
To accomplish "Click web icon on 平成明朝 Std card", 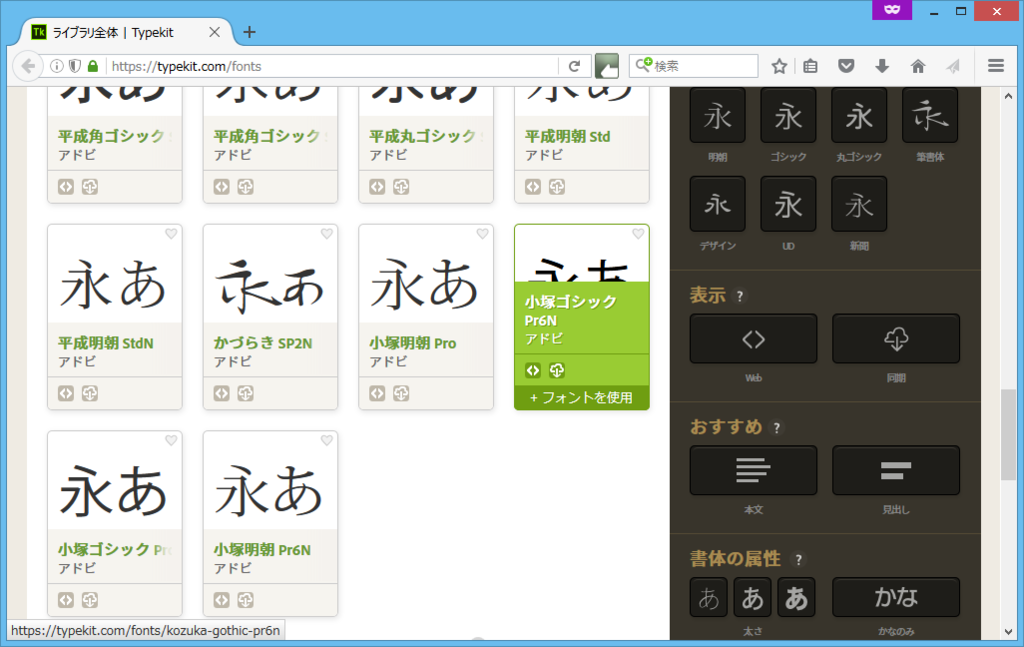I will pos(533,187).
